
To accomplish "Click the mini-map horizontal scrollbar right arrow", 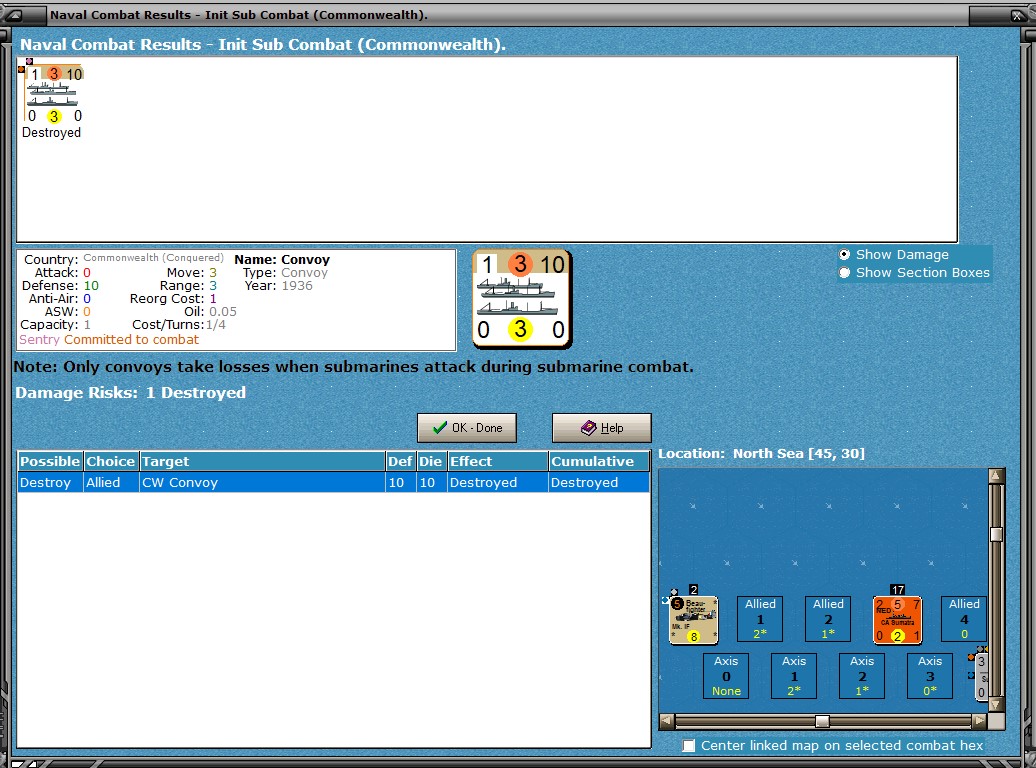I will 980,721.
